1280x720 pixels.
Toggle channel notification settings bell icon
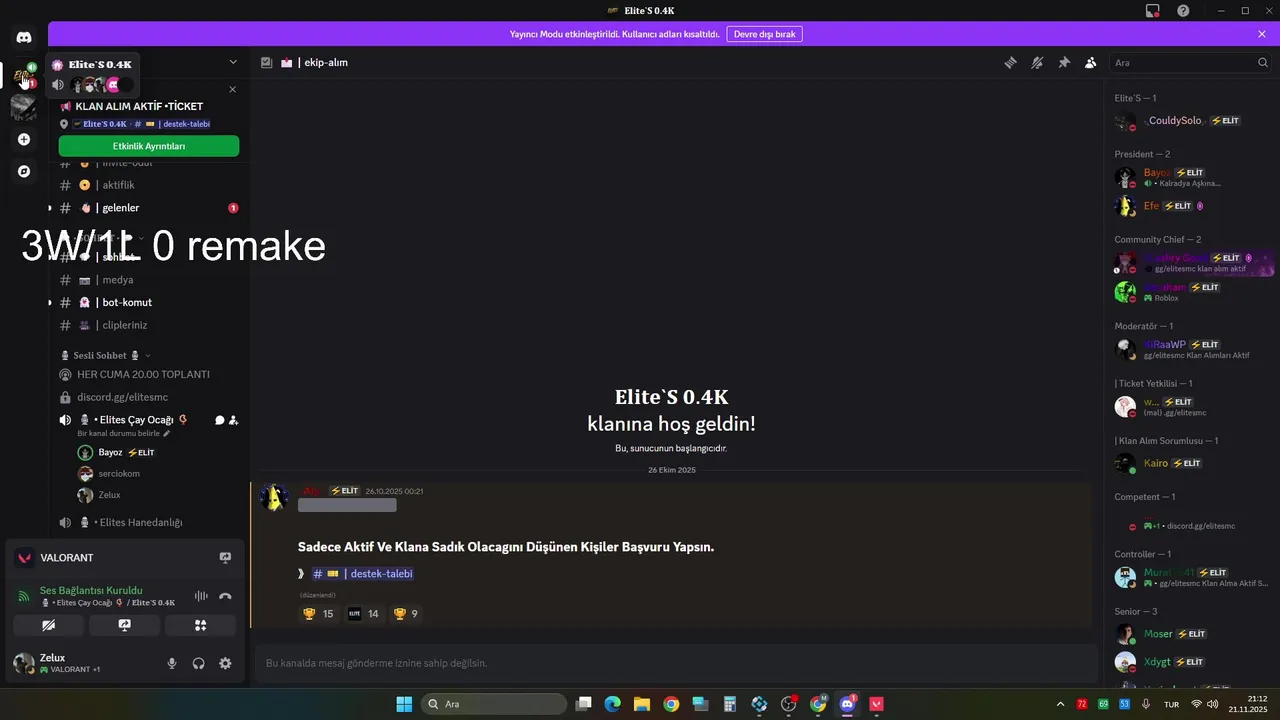point(1037,62)
